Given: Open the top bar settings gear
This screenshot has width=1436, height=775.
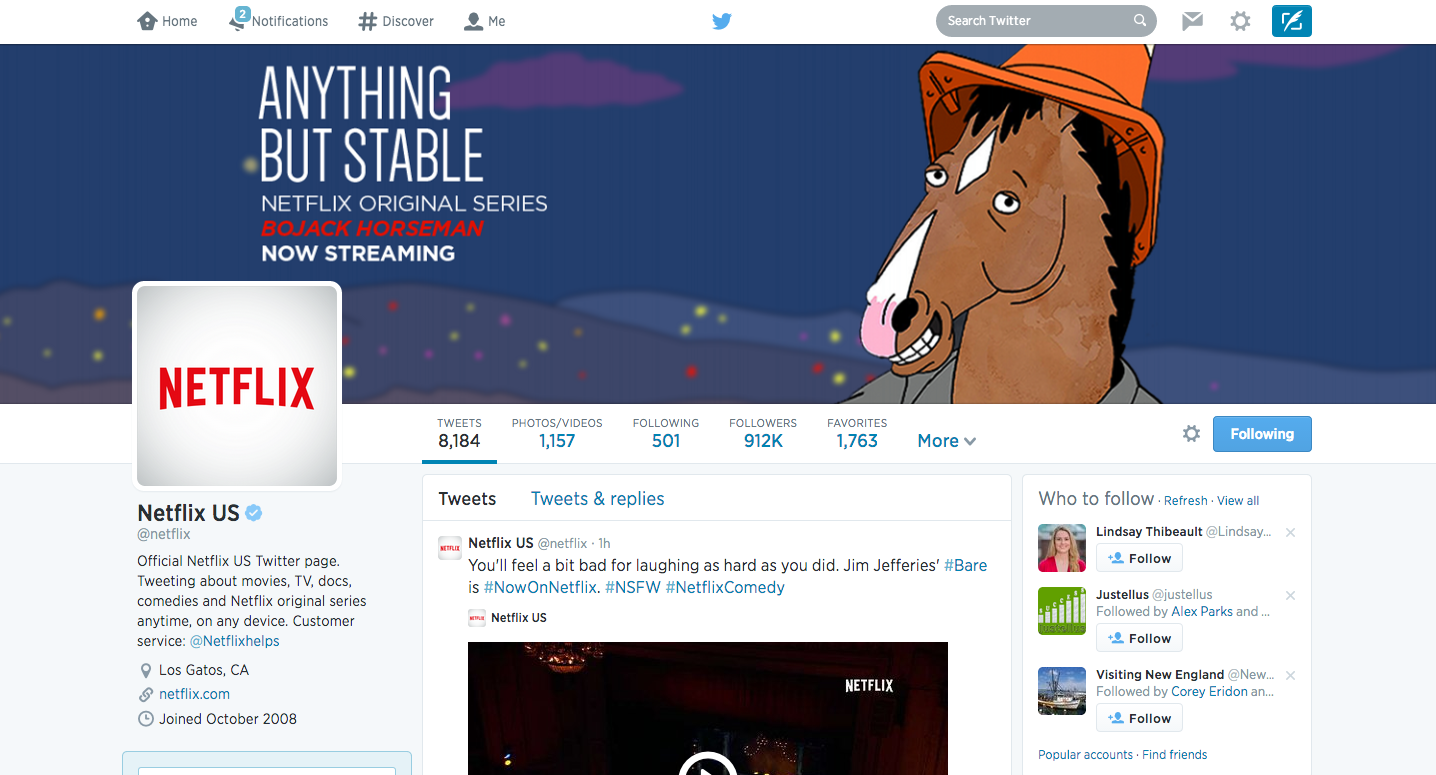Looking at the screenshot, I should coord(1240,21).
